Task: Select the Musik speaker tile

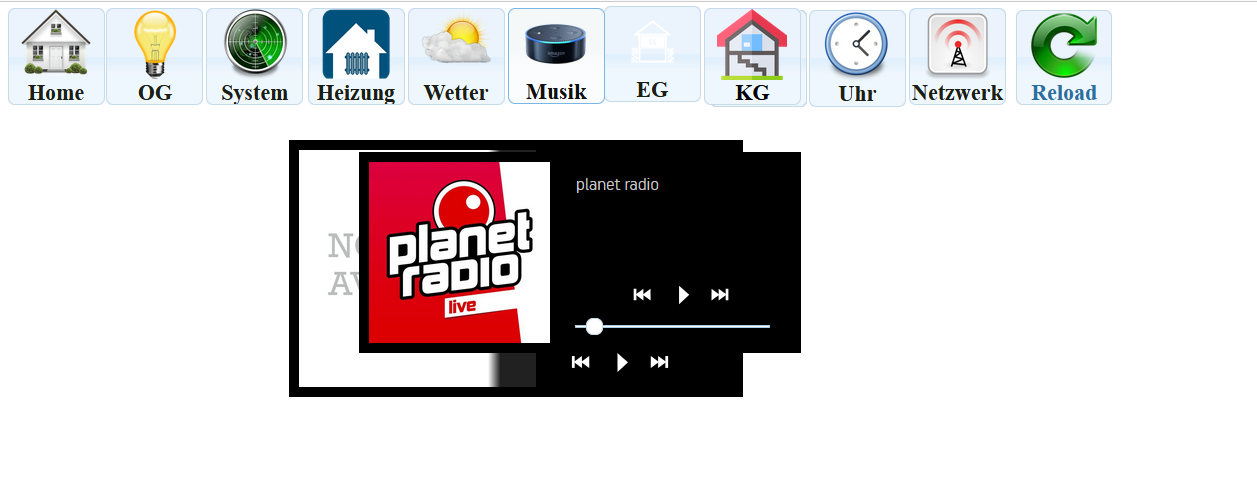Action: pos(556,56)
